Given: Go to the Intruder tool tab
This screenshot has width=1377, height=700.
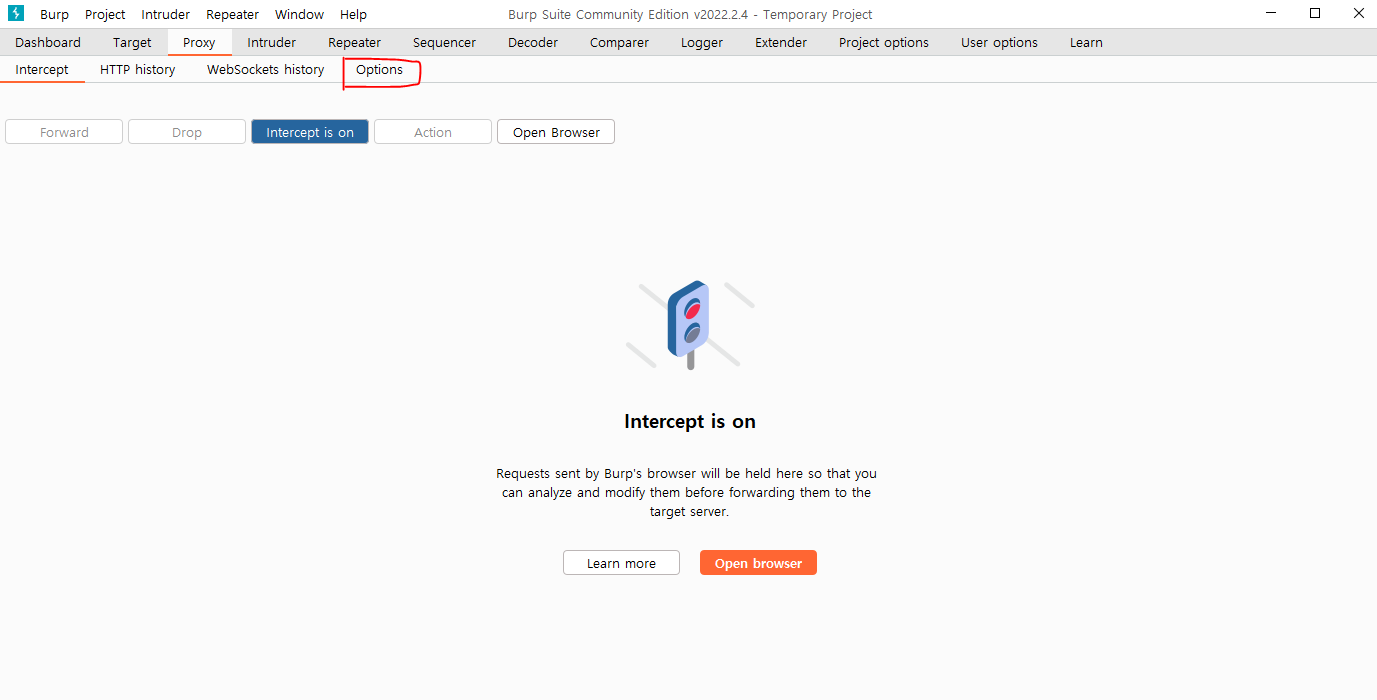Looking at the screenshot, I should point(272,42).
